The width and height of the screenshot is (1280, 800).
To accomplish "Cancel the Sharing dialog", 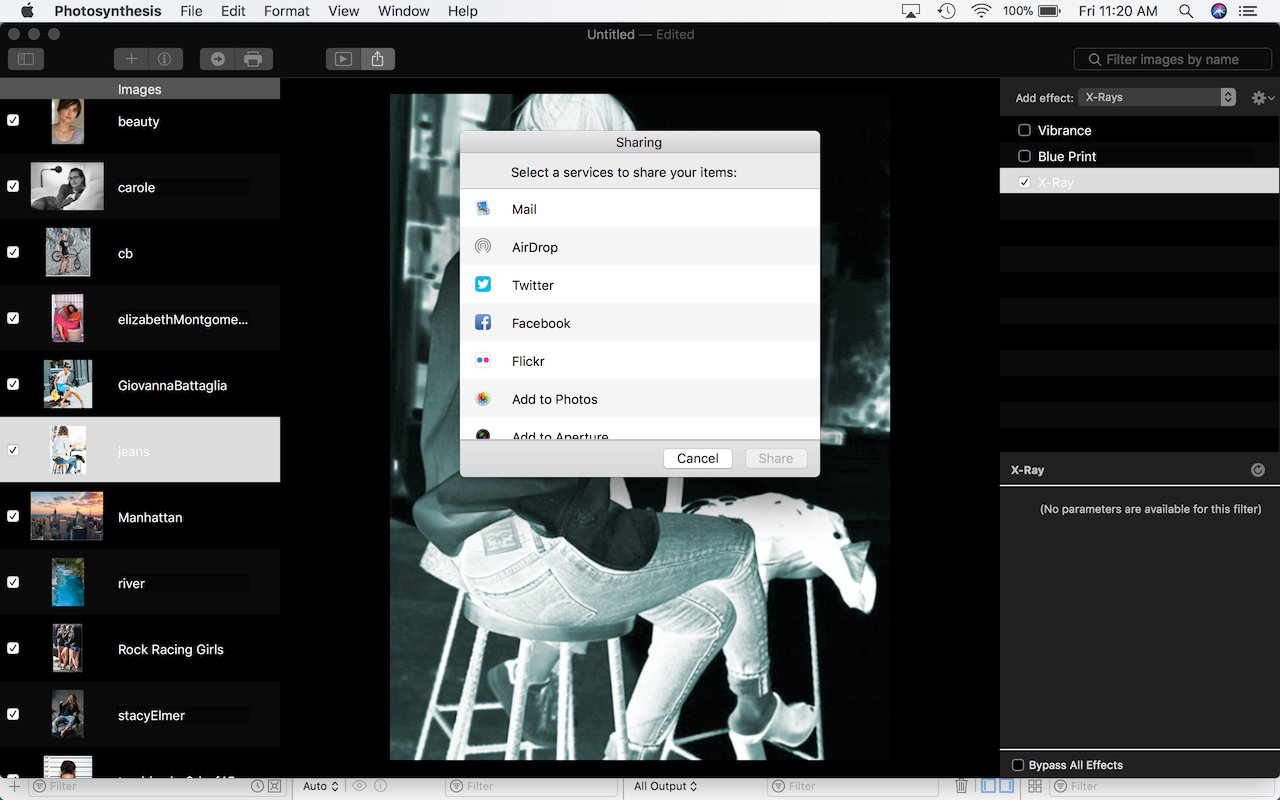I will (x=697, y=458).
